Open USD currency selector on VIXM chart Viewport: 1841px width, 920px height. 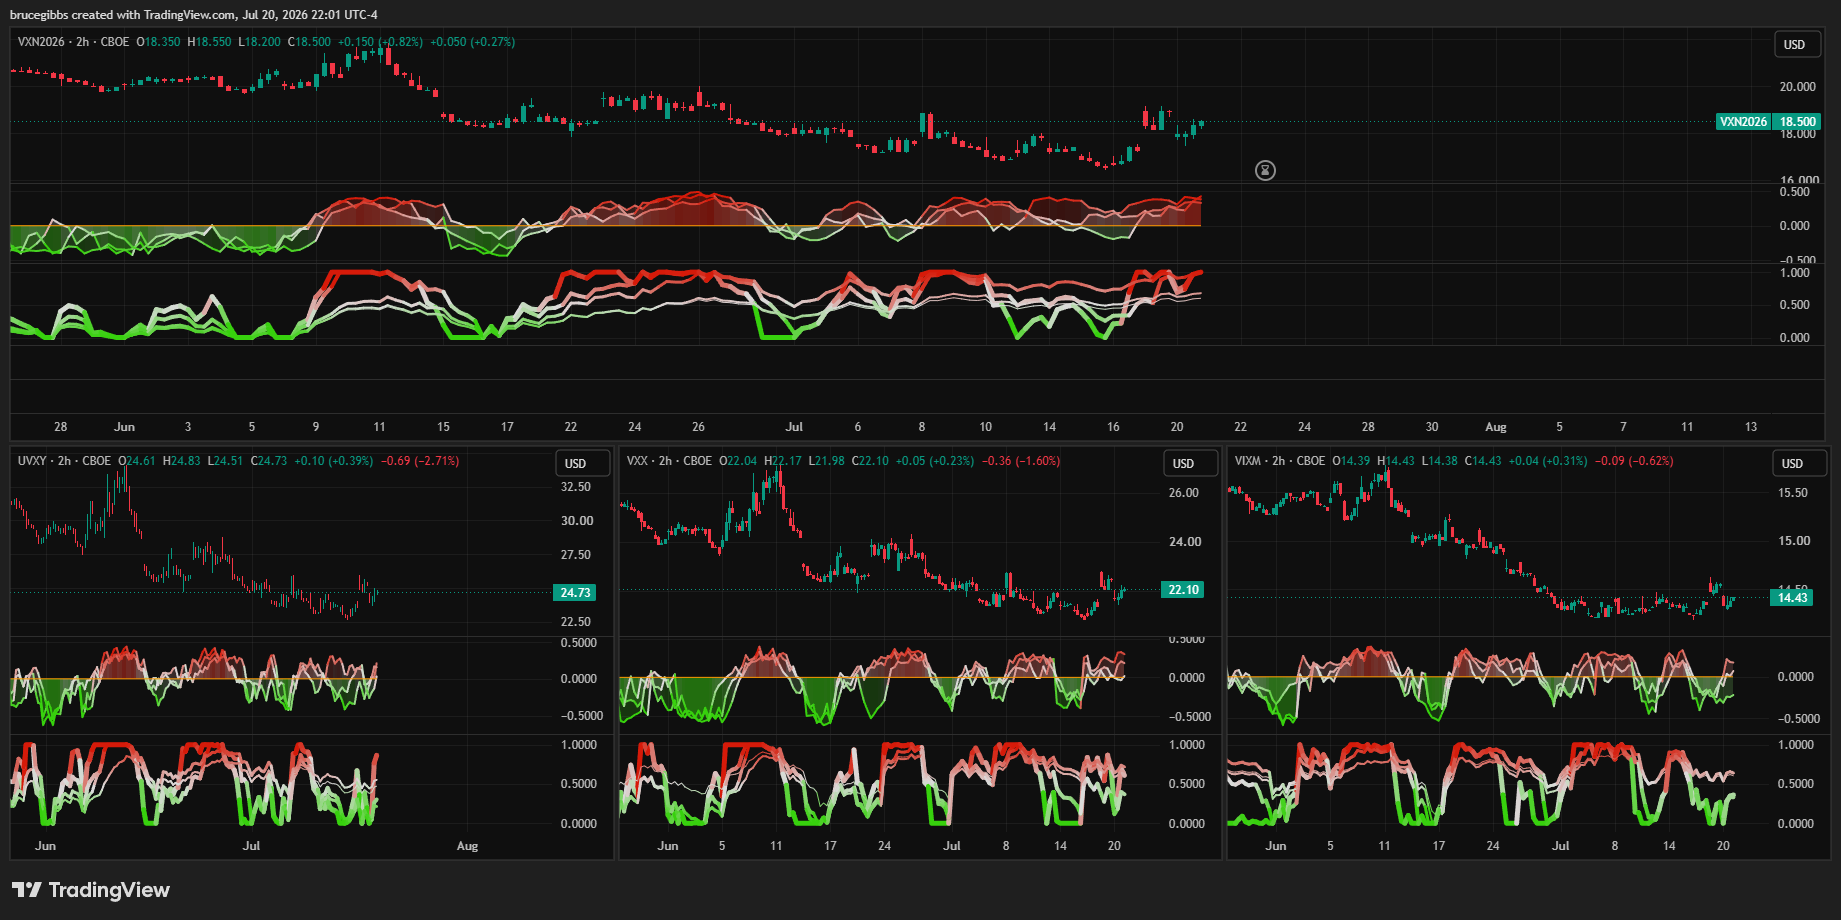(1793, 464)
